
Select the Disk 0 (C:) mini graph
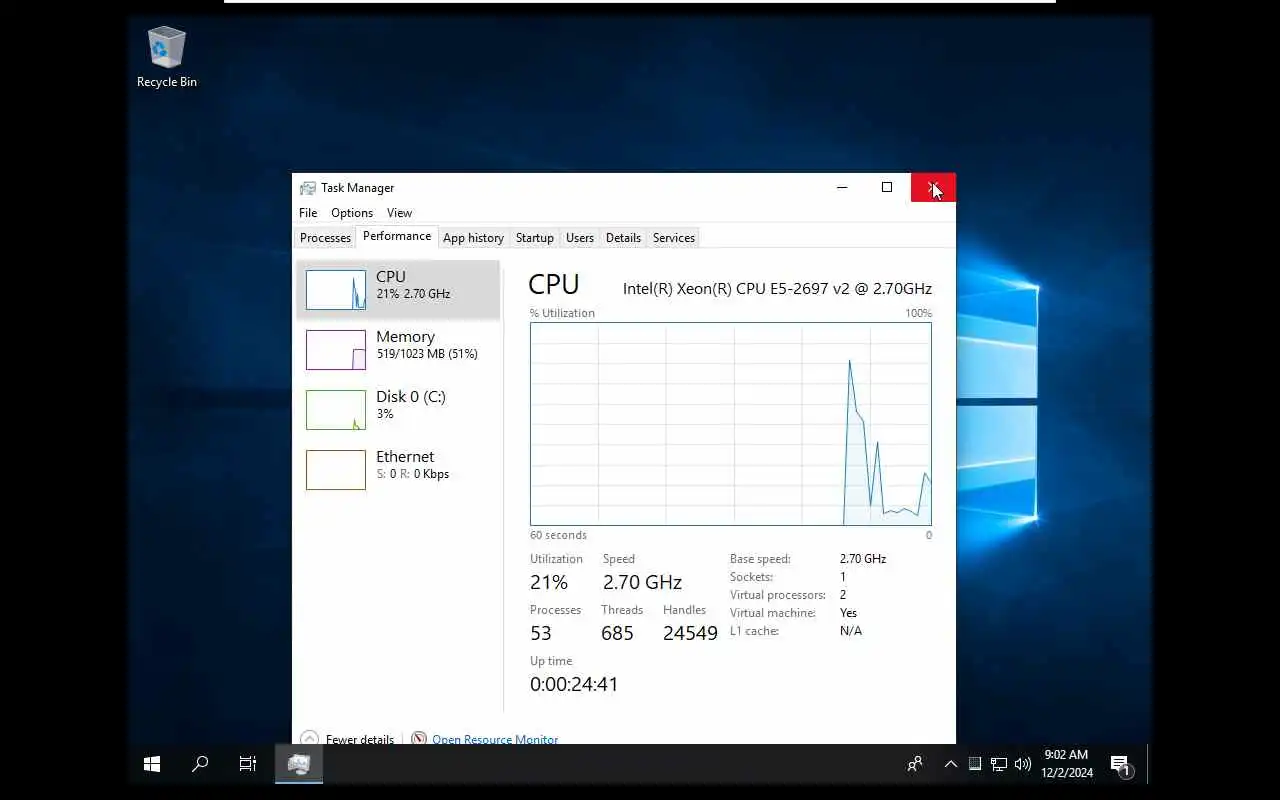pos(335,410)
